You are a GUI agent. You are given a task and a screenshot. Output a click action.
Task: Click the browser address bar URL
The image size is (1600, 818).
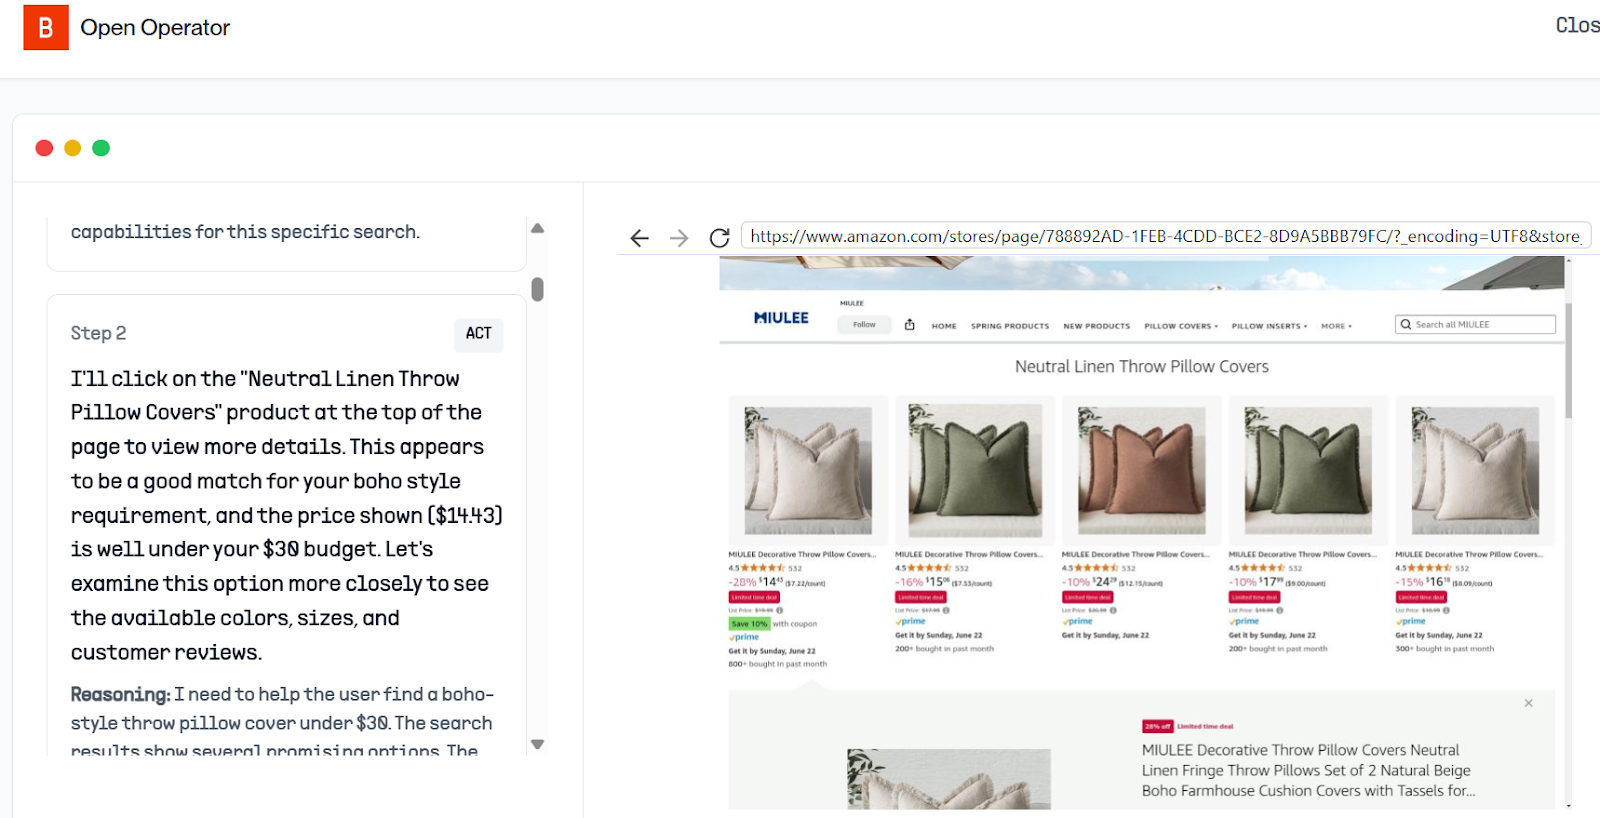pyautogui.click(x=1165, y=236)
